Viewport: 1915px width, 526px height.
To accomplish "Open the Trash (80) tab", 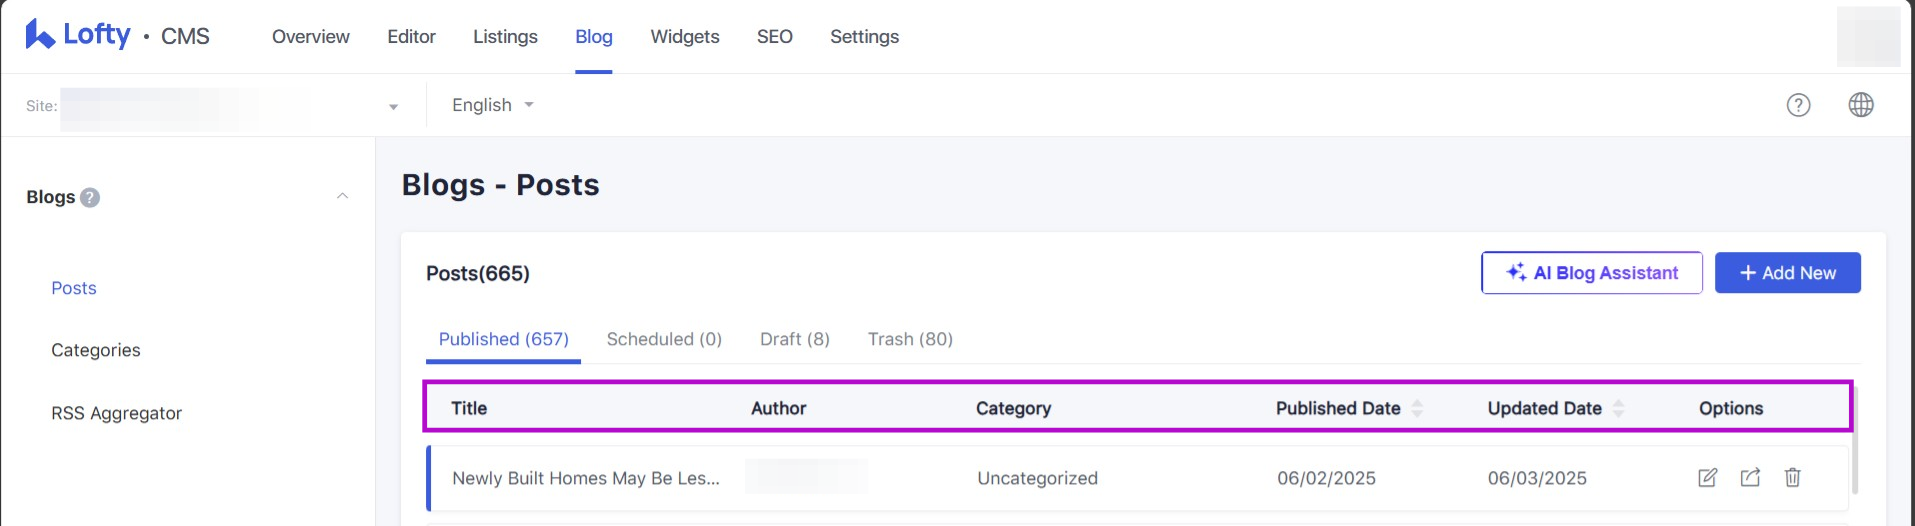I will (910, 339).
